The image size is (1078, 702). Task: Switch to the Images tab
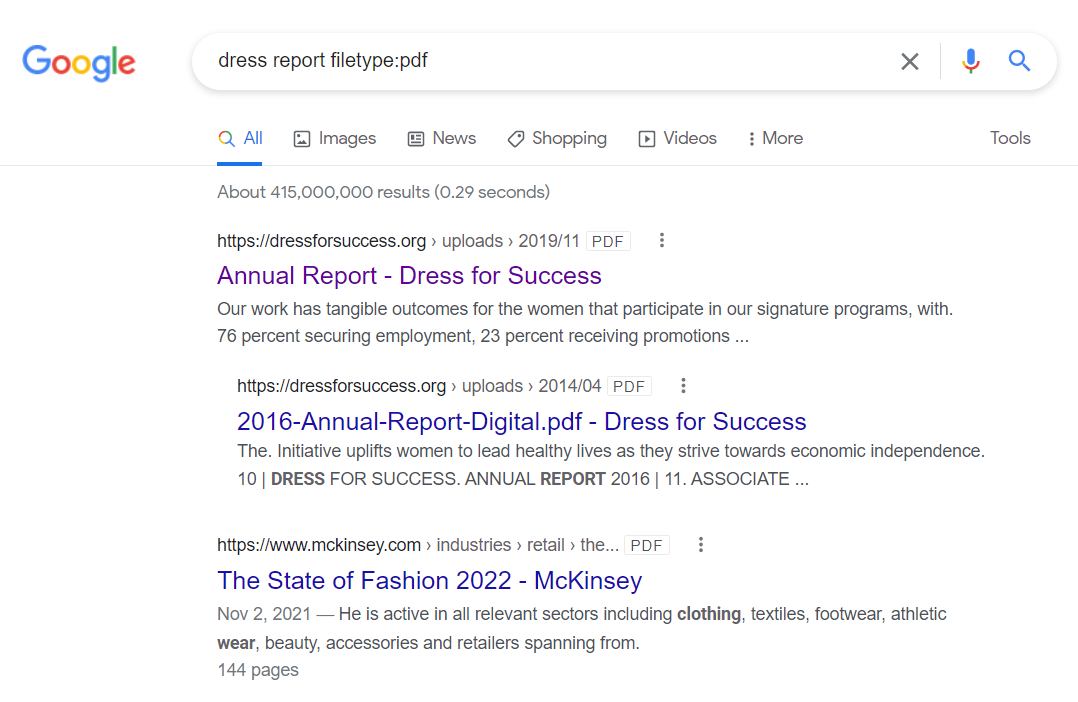tap(334, 138)
